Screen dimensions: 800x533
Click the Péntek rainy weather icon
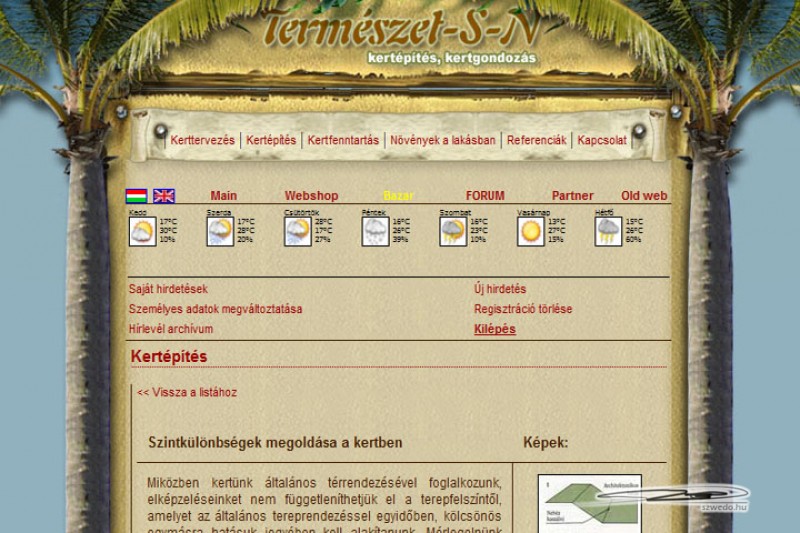click(x=375, y=232)
